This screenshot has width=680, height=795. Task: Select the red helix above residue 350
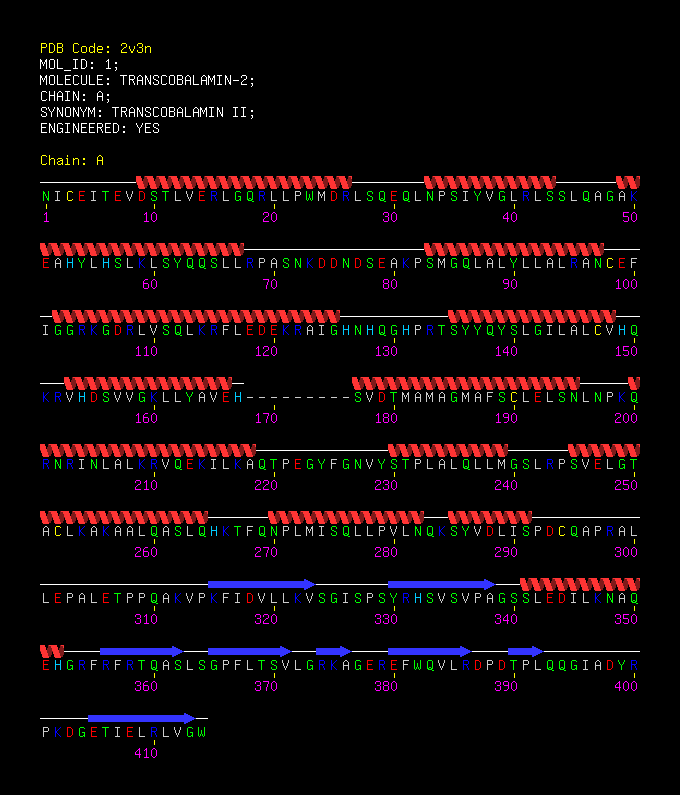580,584
